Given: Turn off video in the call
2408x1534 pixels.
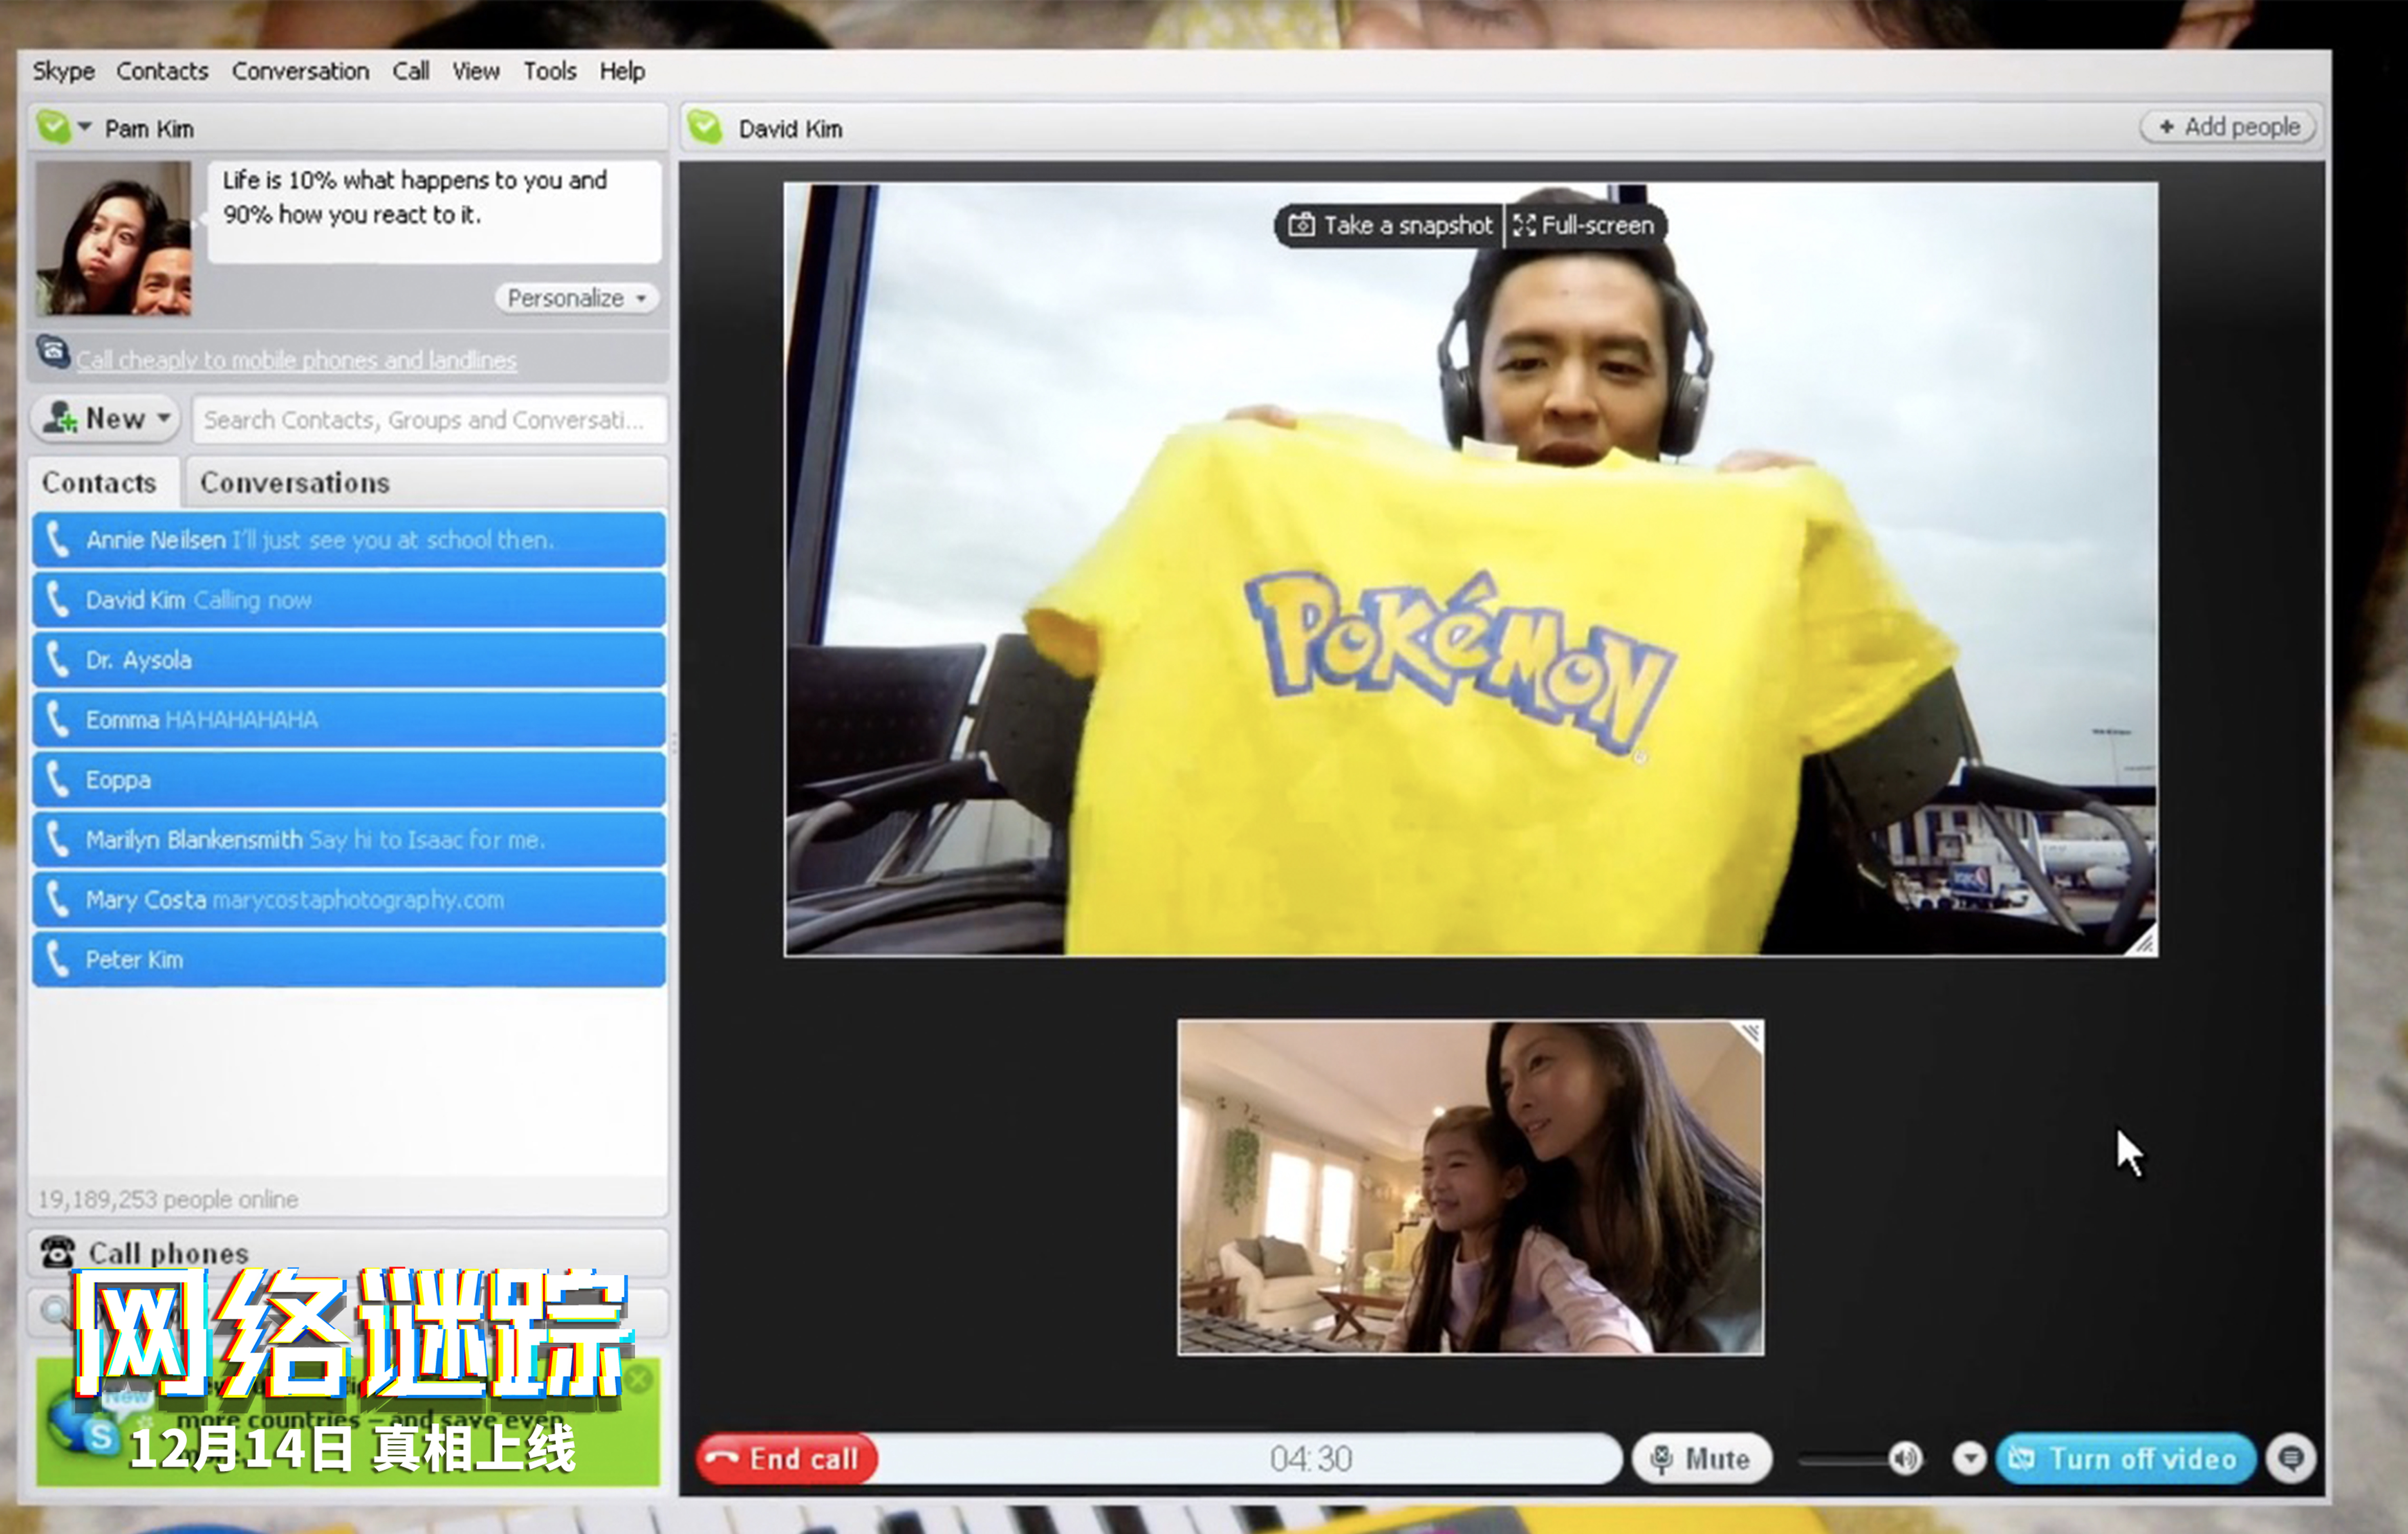Looking at the screenshot, I should pyautogui.click(x=2126, y=1459).
